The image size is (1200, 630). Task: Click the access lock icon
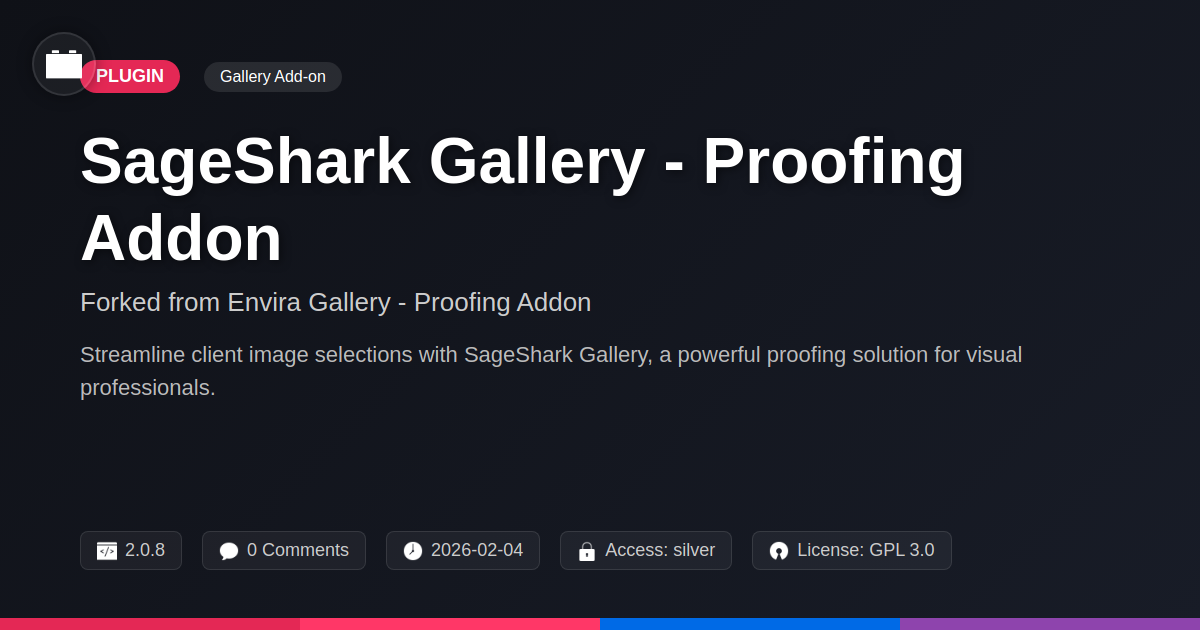(587, 551)
